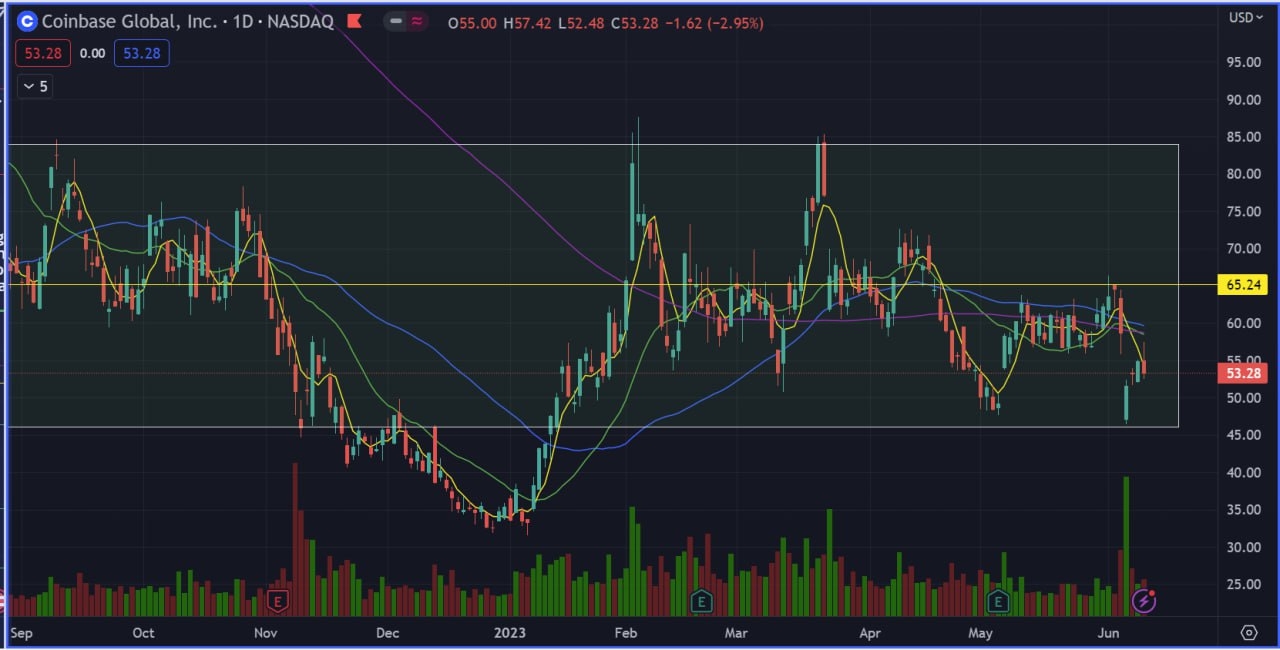Click 45.00 on the price axis
The height and width of the screenshot is (650, 1280).
1242,435
